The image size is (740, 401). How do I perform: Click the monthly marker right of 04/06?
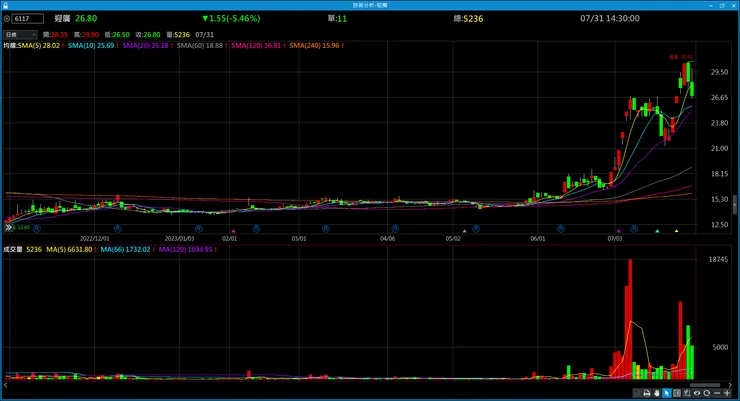pyautogui.click(x=395, y=228)
